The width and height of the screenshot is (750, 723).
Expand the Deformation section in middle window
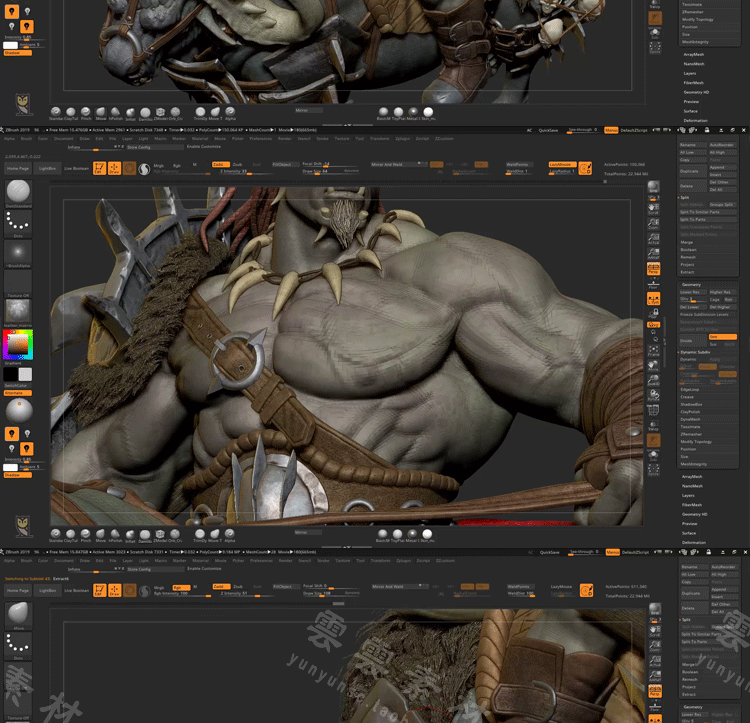694,542
